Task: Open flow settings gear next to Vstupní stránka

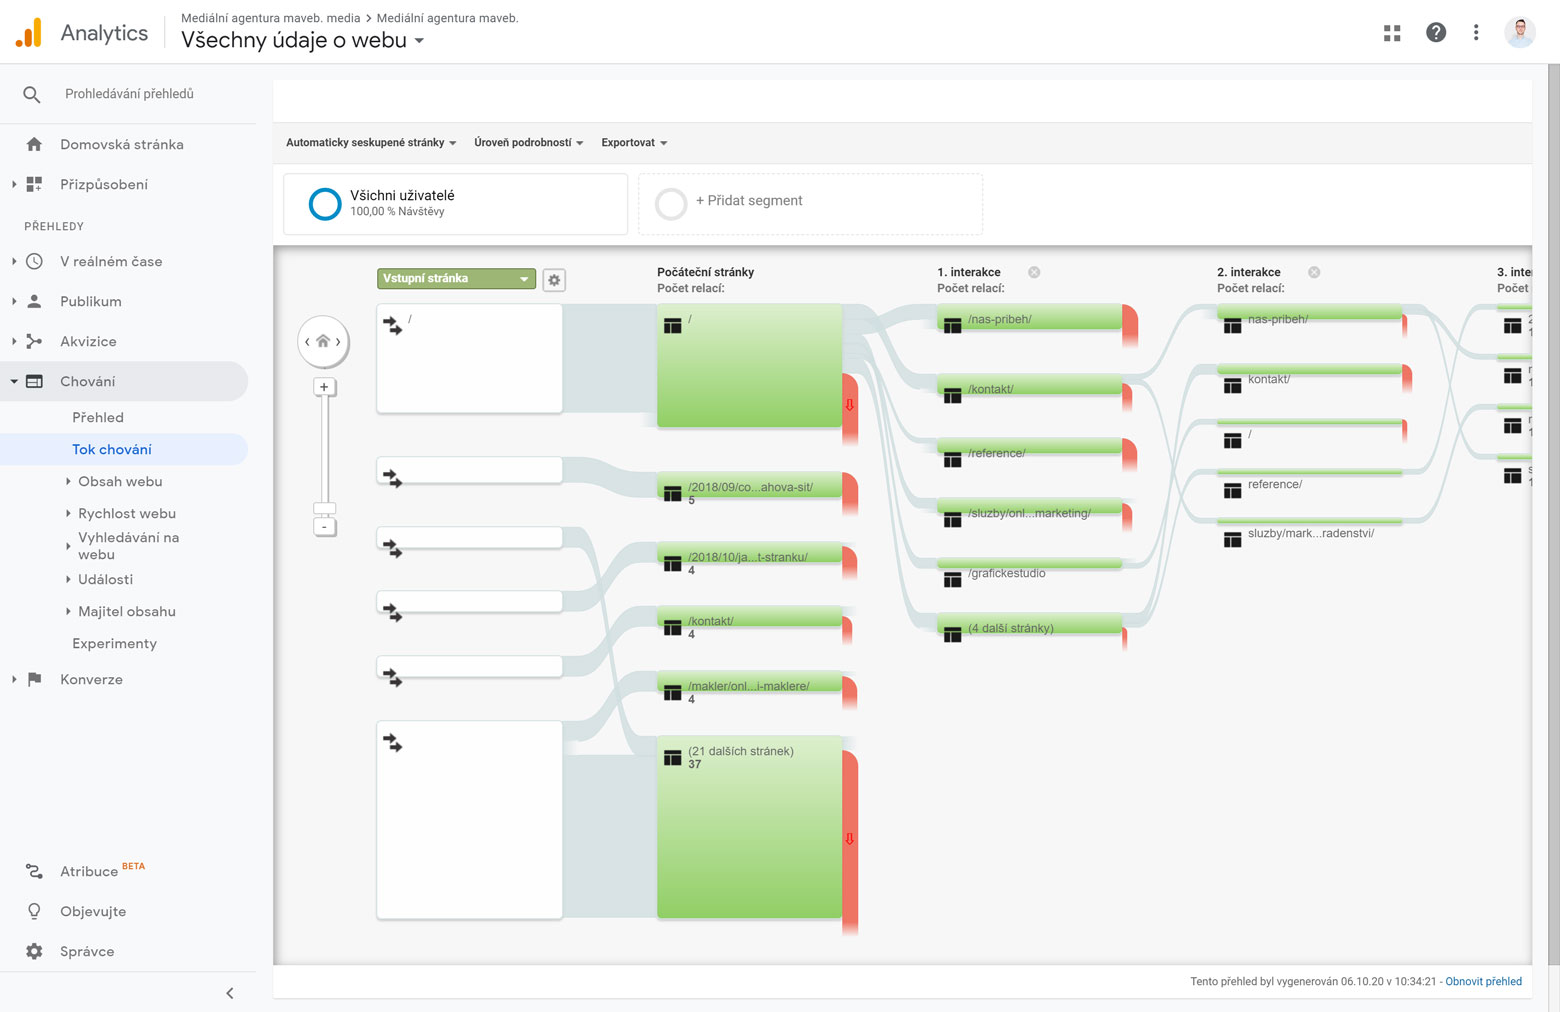Action: tap(554, 280)
